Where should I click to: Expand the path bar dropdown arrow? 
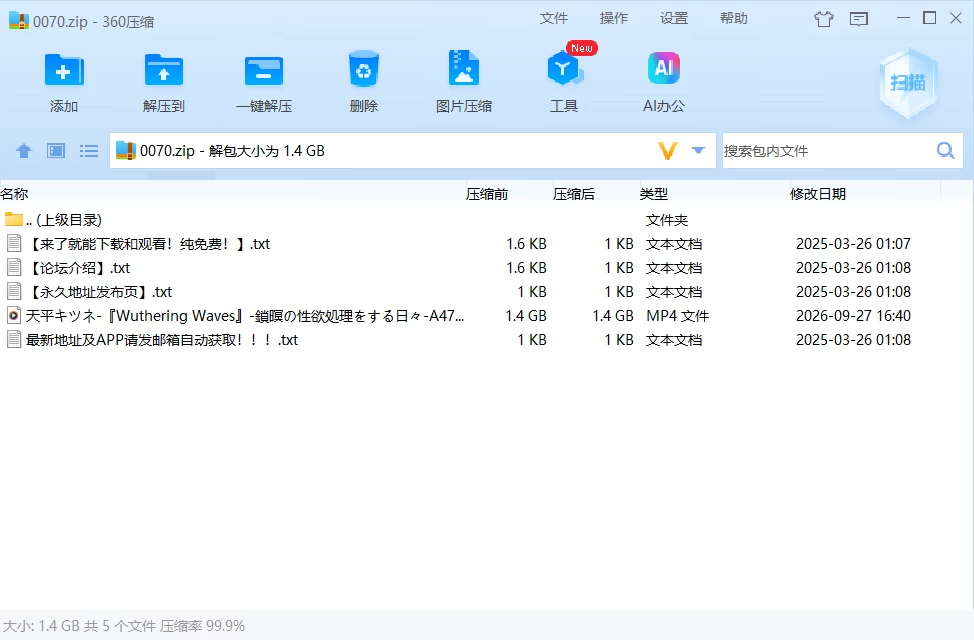(x=698, y=150)
